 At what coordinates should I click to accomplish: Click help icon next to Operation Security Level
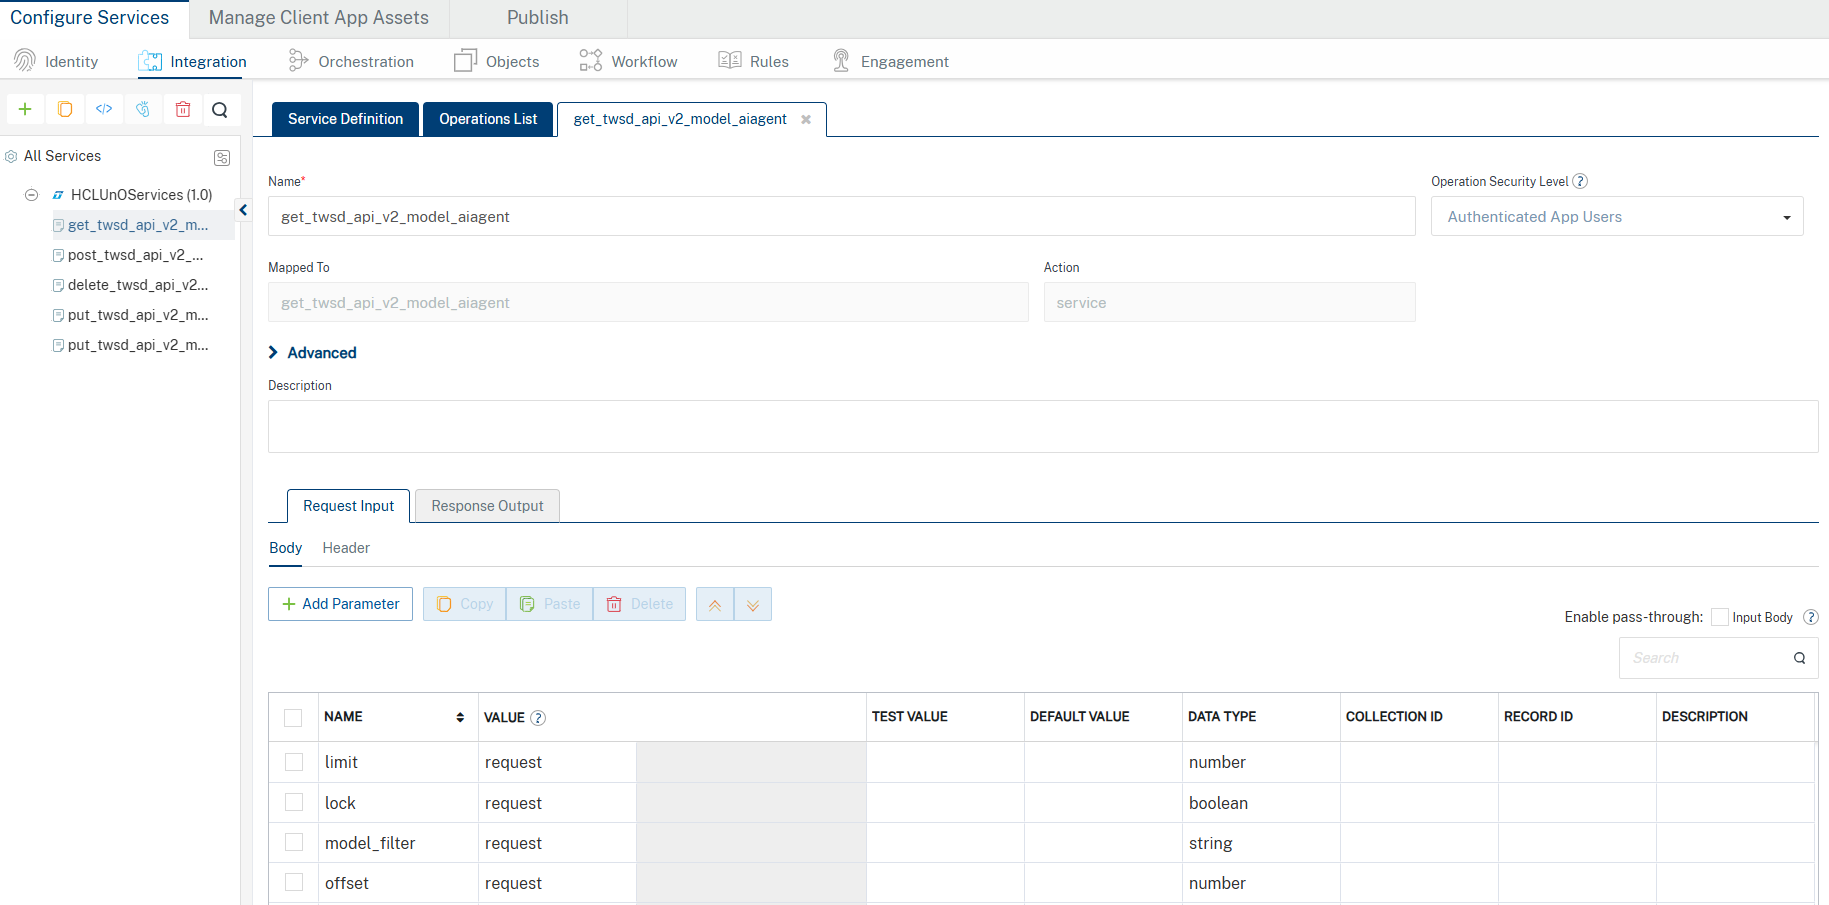click(x=1580, y=181)
